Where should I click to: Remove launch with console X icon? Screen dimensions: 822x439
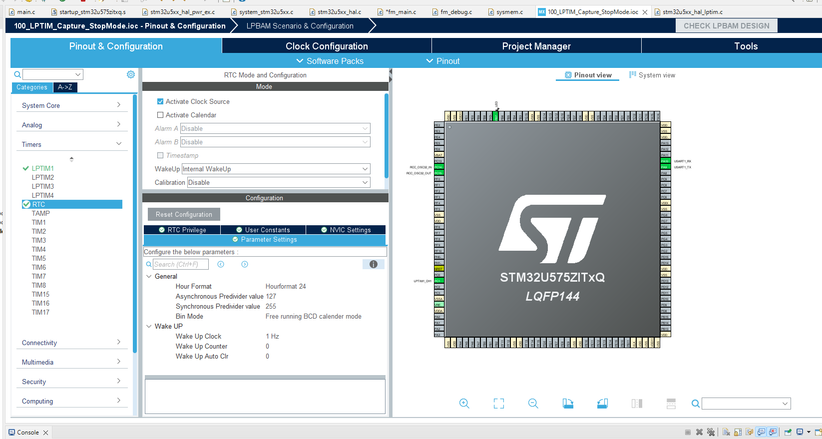[699, 433]
